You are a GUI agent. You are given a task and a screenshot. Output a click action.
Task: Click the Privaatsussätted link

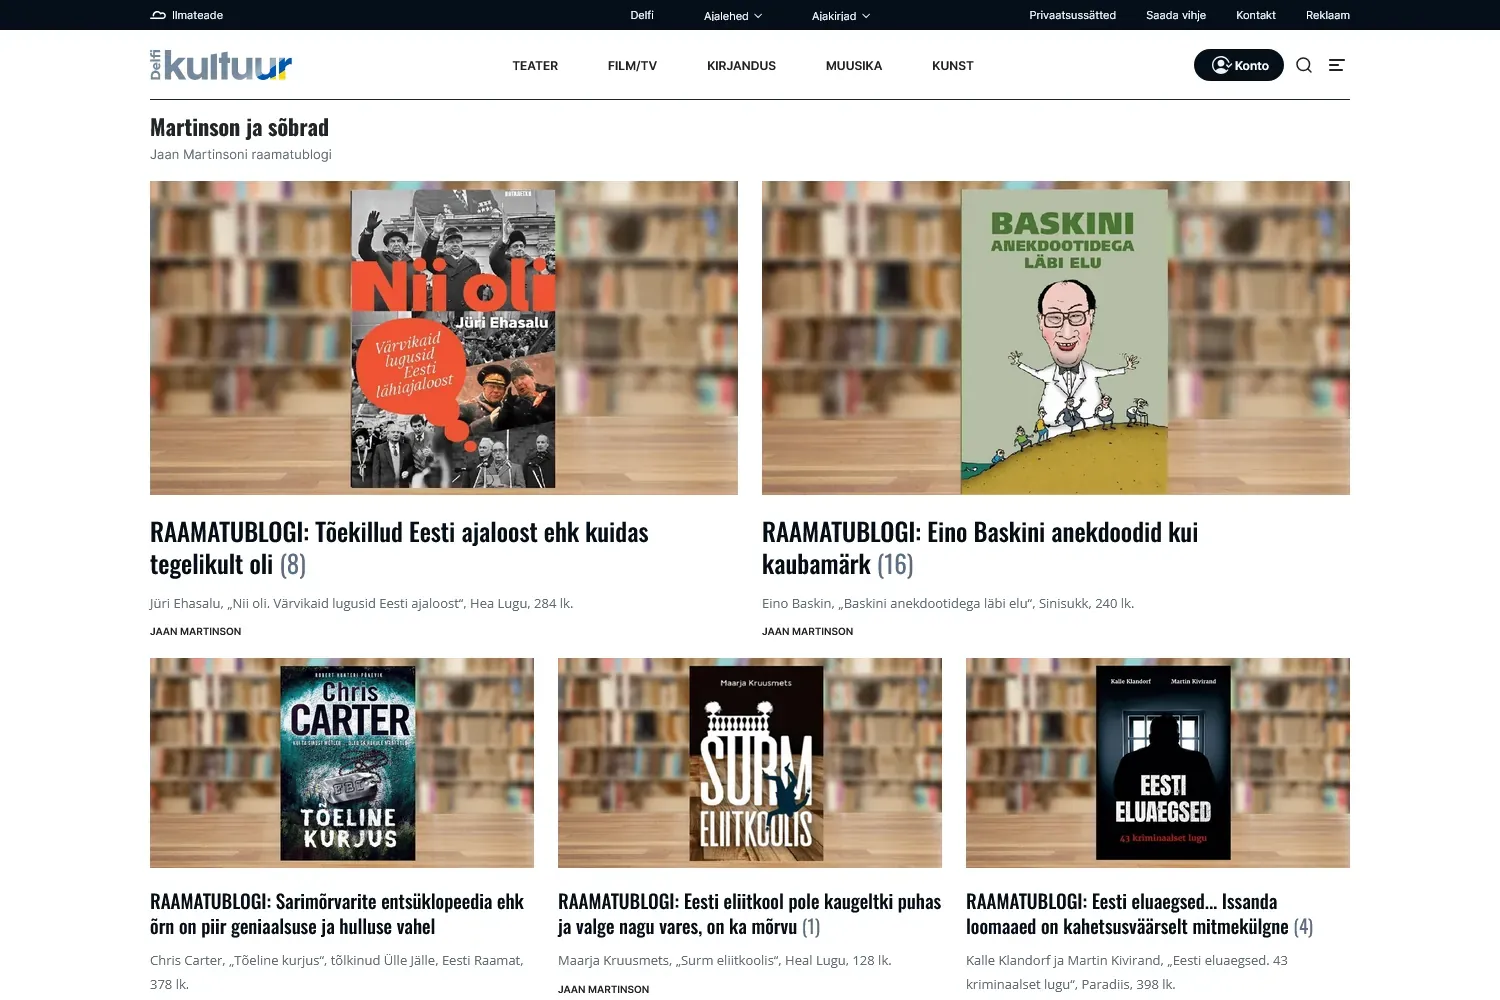1072,15
